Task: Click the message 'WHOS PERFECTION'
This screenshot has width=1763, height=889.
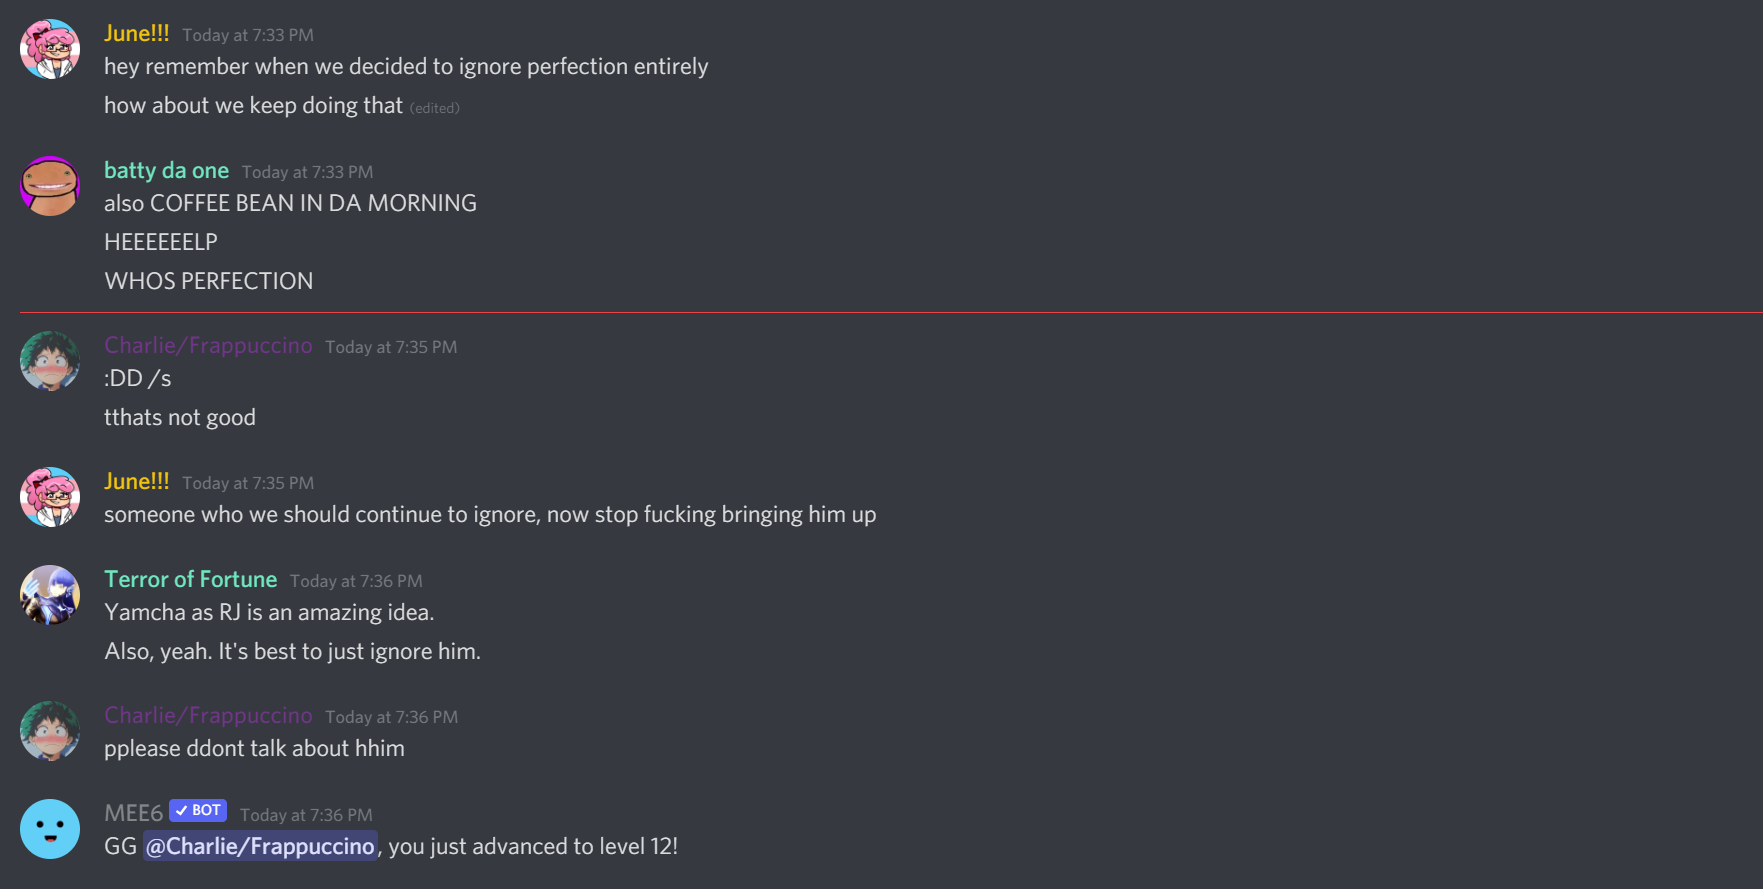Action: [209, 281]
